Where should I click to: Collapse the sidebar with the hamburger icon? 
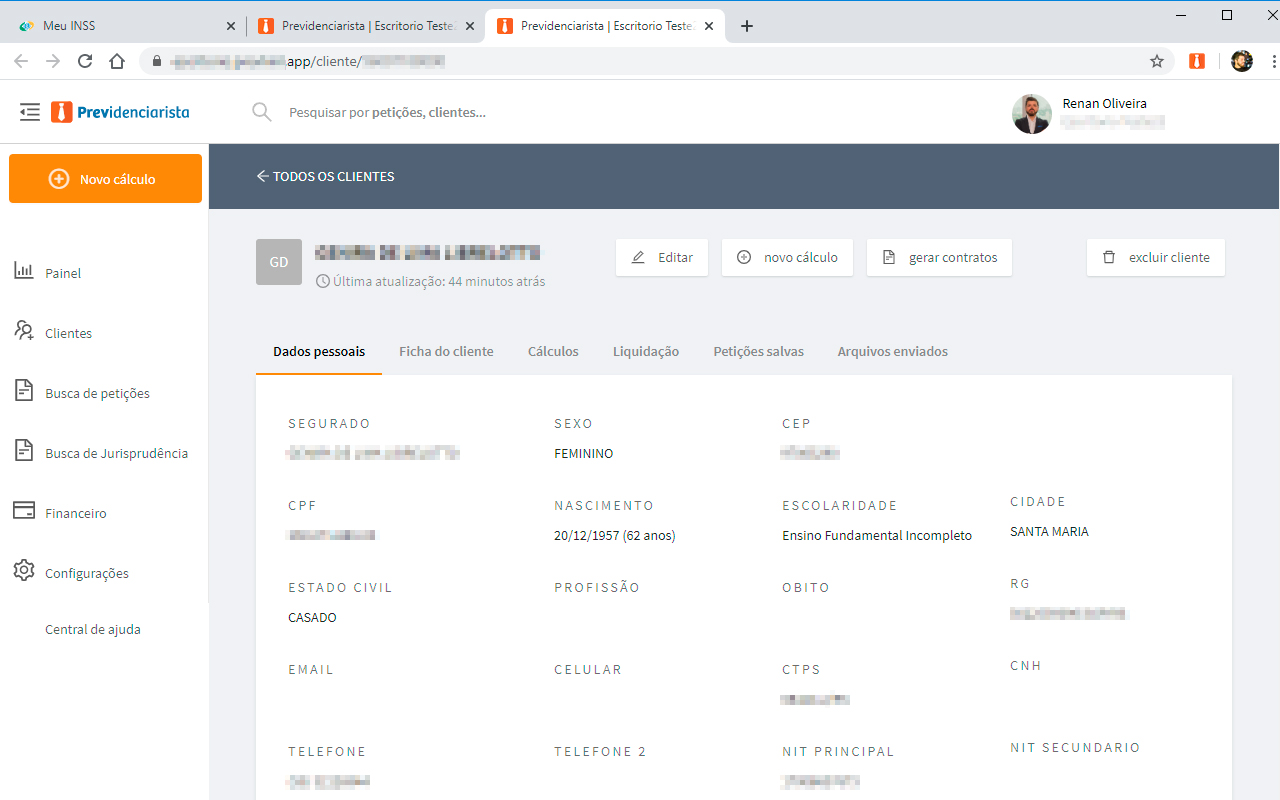pos(29,111)
